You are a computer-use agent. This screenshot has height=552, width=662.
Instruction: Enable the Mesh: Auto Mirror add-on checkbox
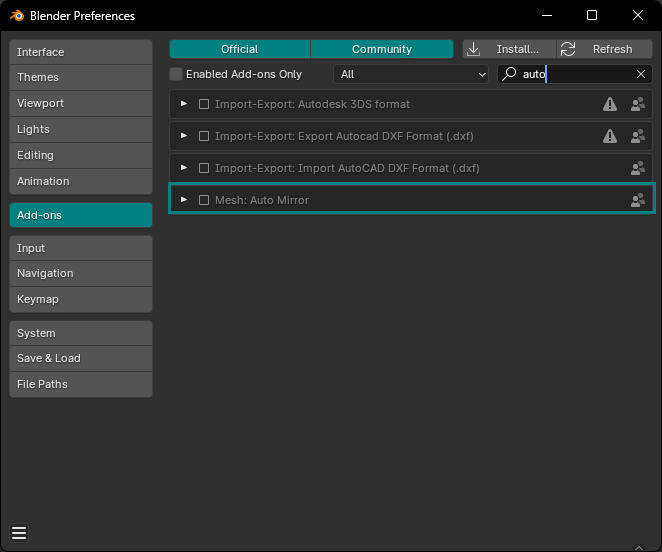(204, 200)
